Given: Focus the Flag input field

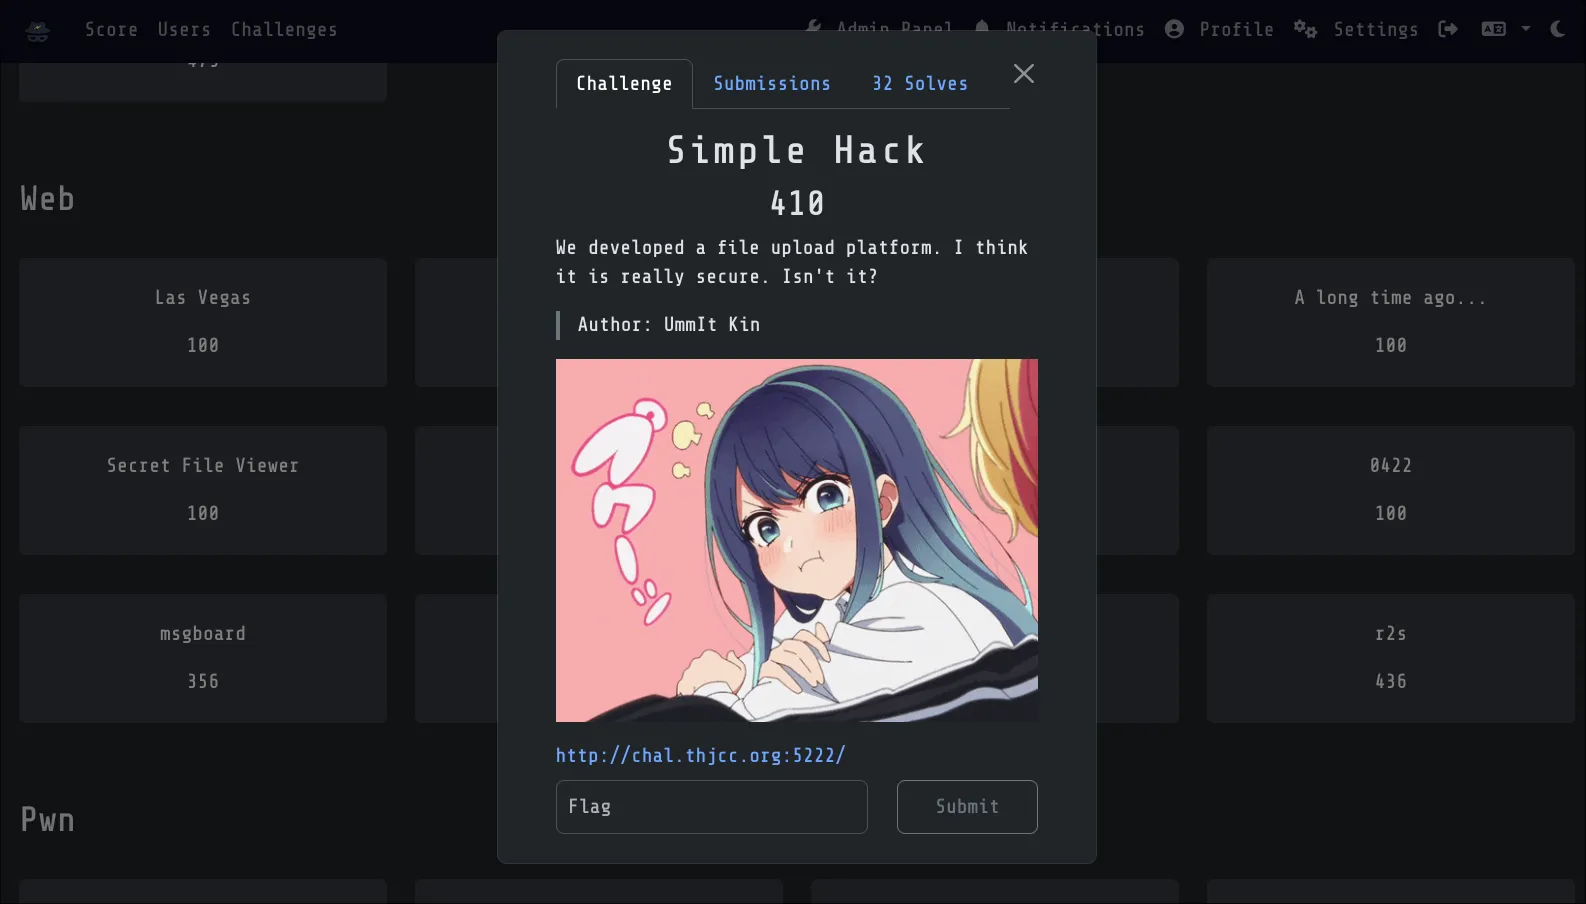Looking at the screenshot, I should [x=712, y=807].
